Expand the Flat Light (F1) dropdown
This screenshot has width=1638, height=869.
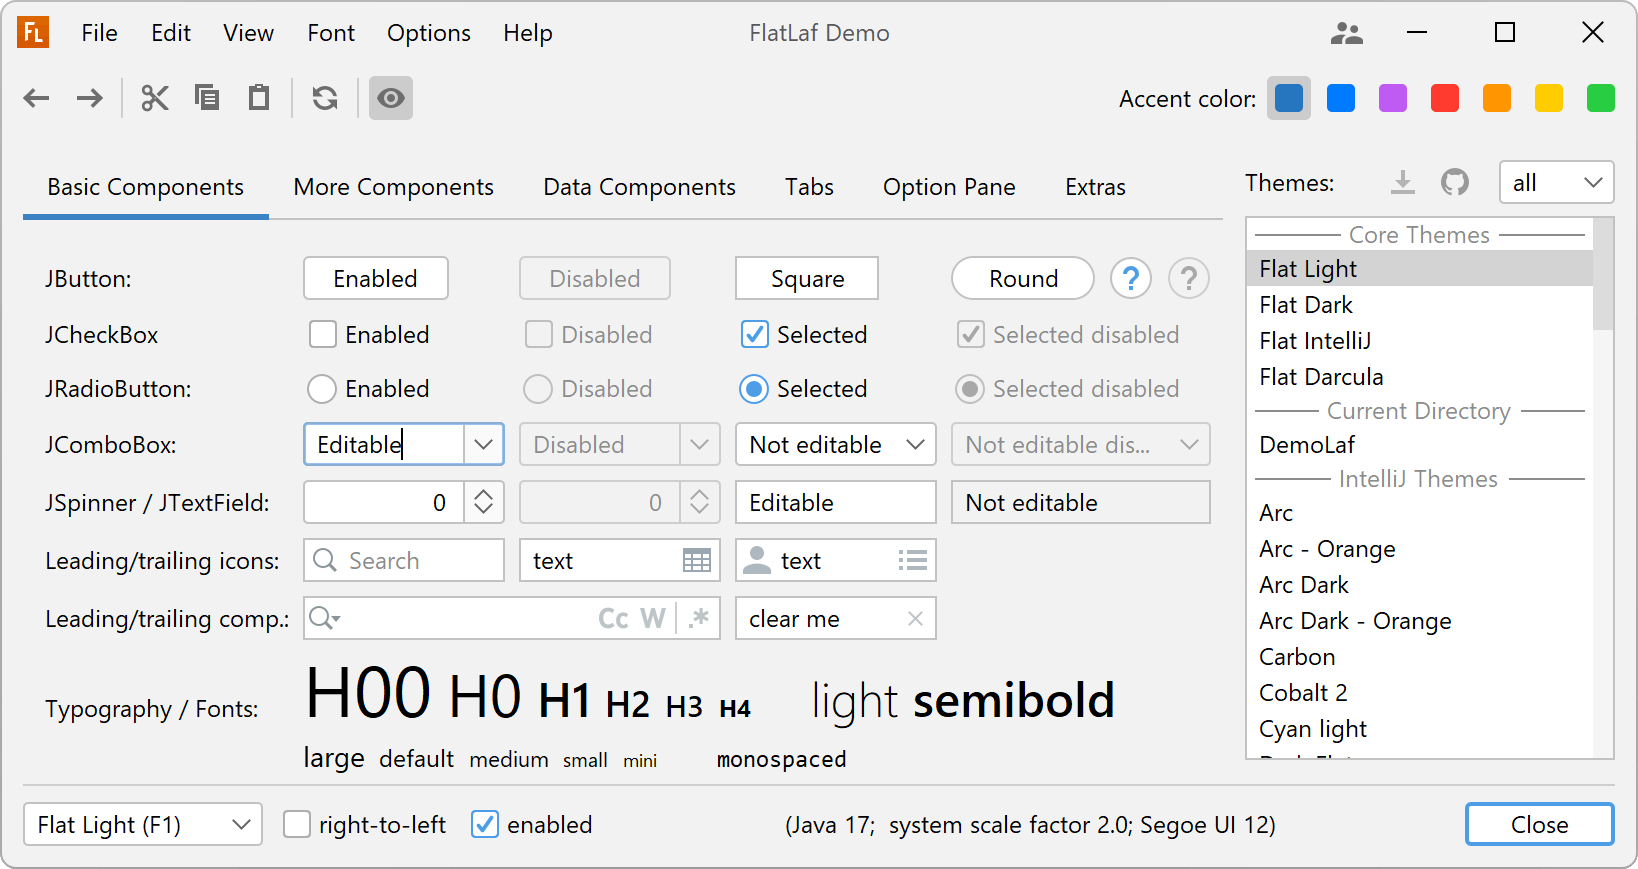(x=143, y=825)
